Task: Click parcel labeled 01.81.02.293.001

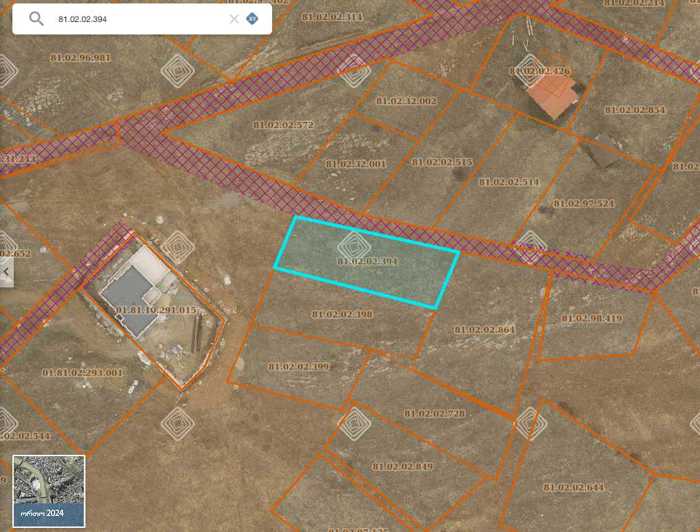Action: click(82, 373)
